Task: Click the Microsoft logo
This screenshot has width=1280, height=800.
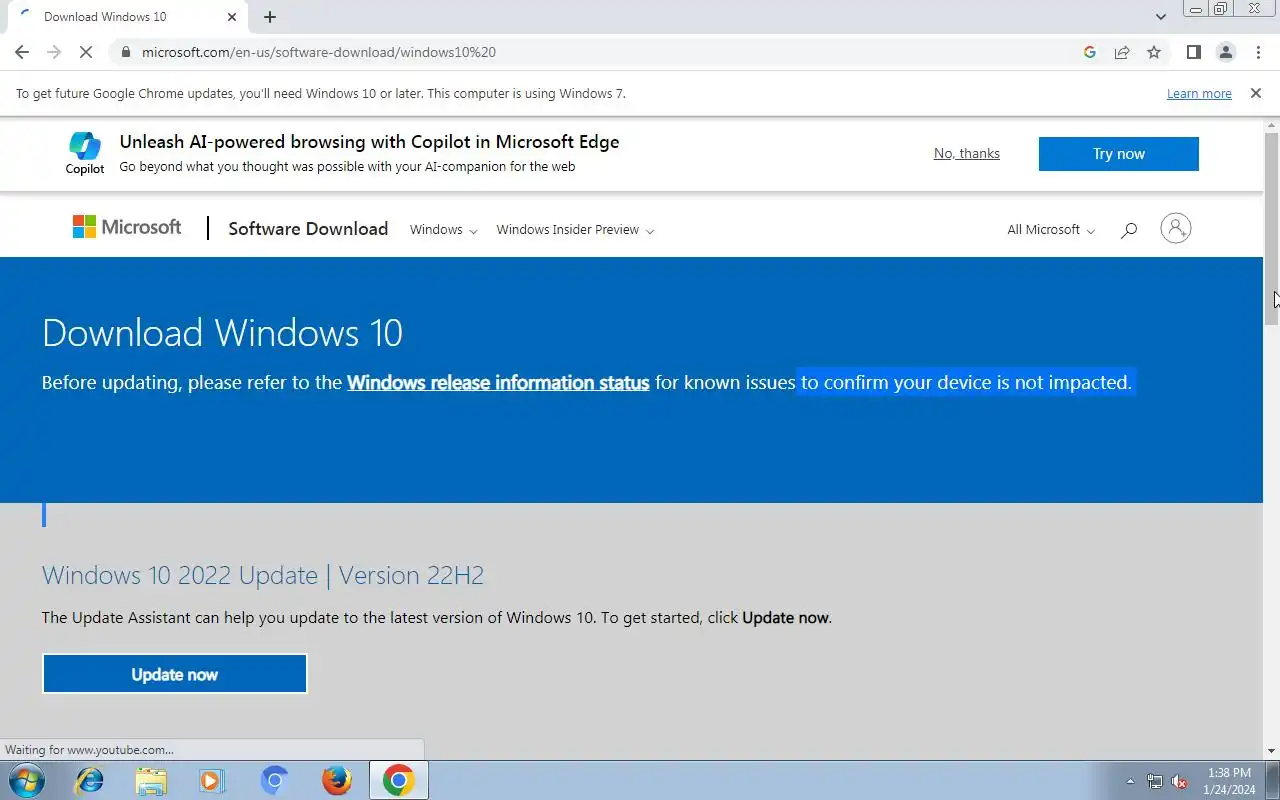Action: tap(127, 227)
